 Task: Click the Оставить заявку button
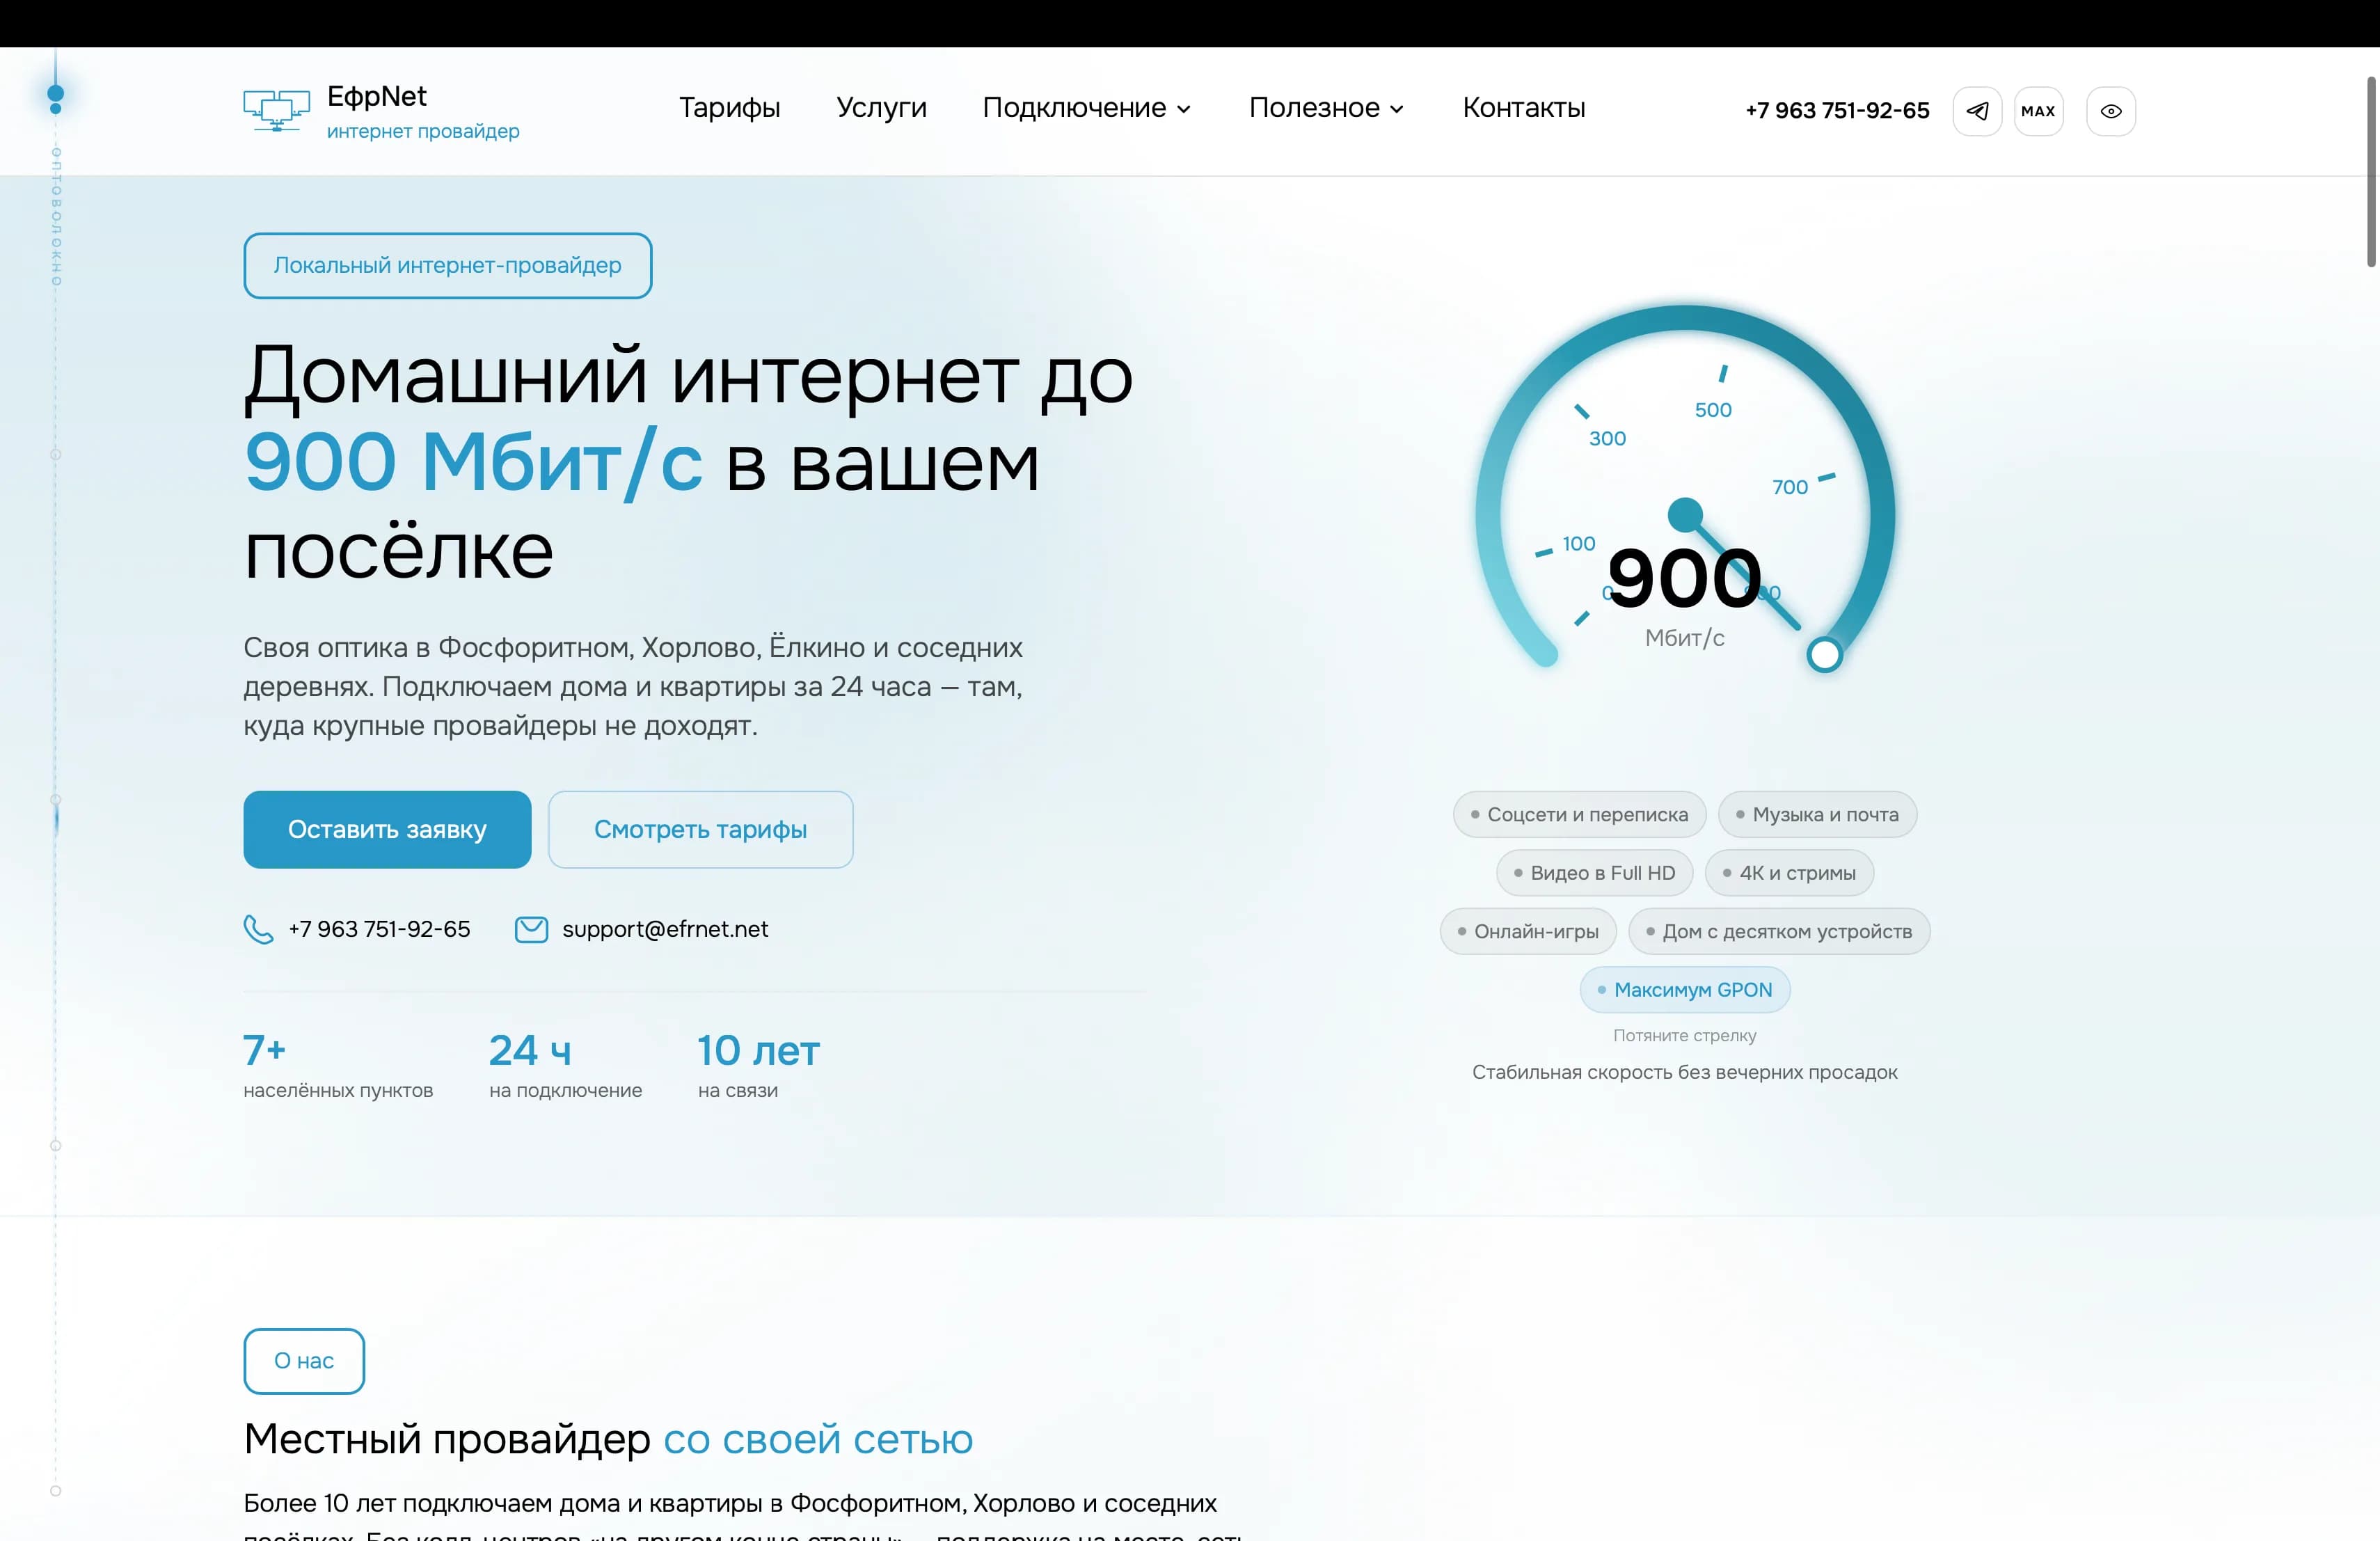coord(387,829)
